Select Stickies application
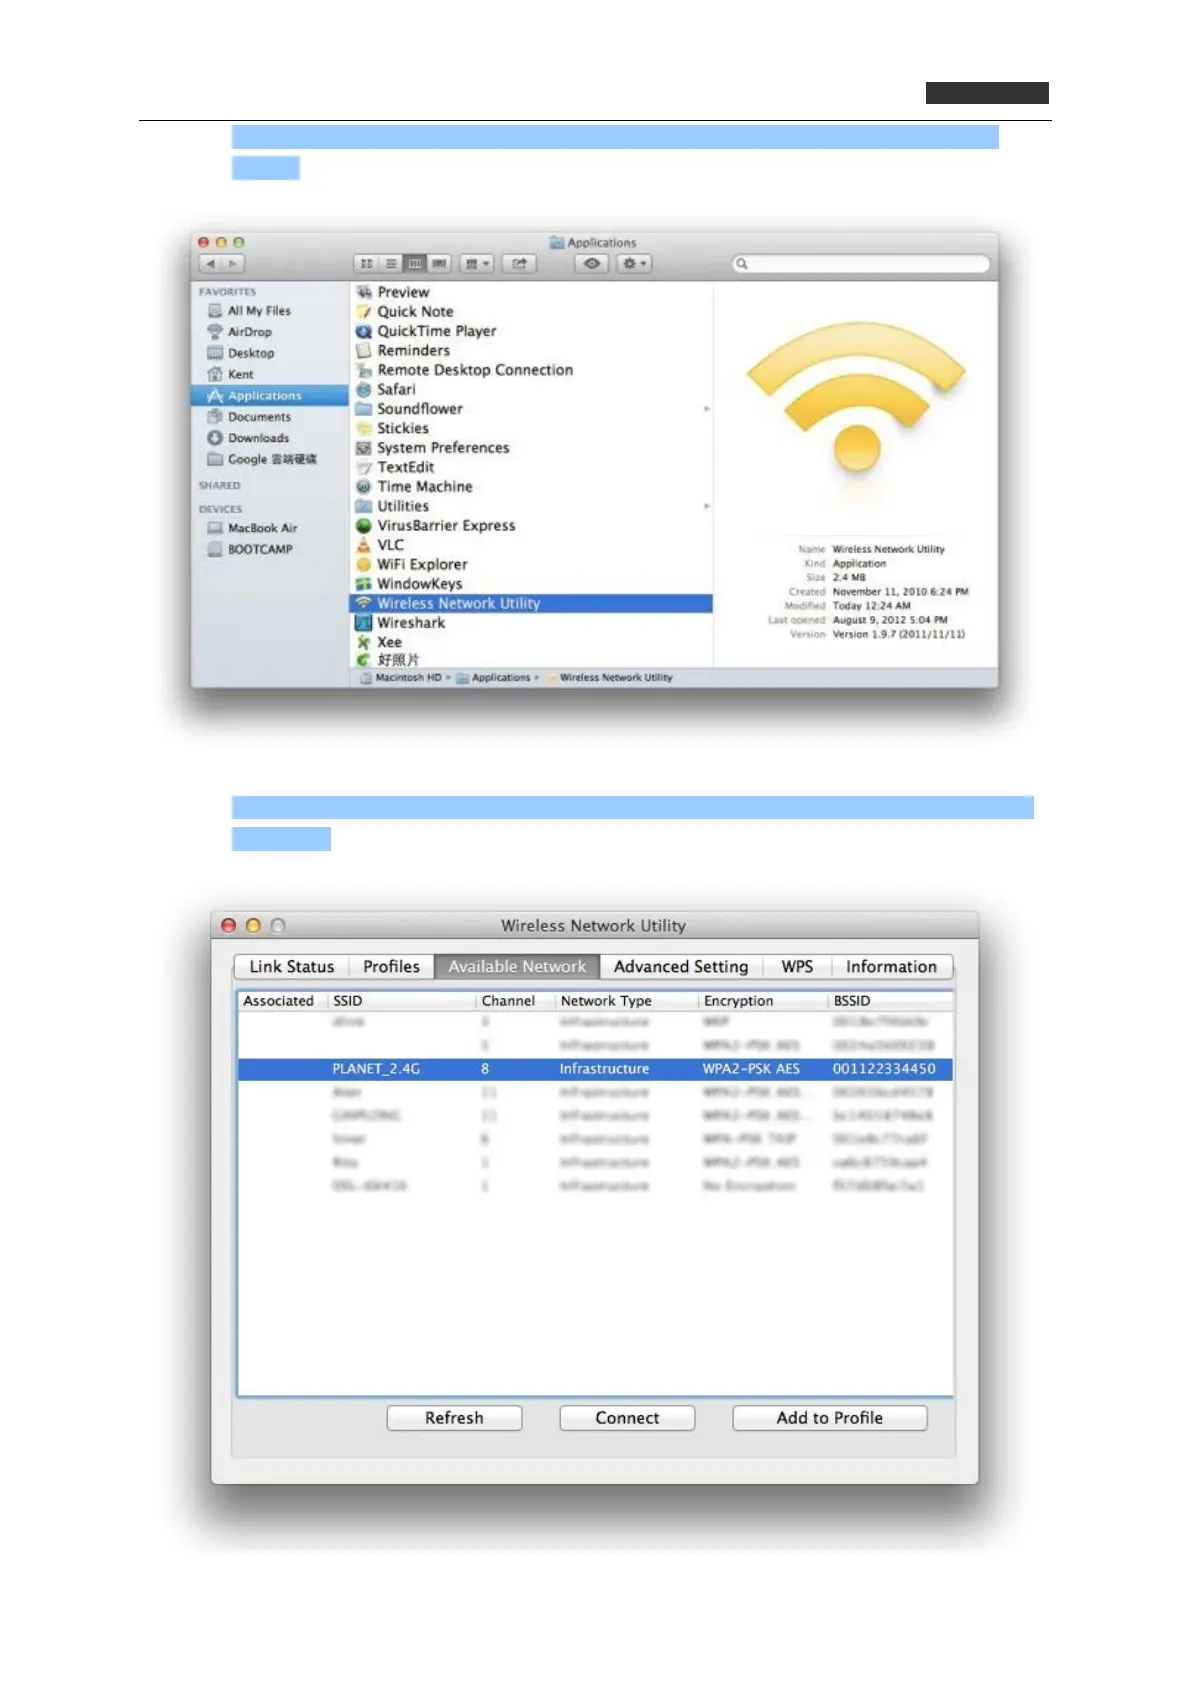The height and width of the screenshot is (1684, 1190). (393, 428)
